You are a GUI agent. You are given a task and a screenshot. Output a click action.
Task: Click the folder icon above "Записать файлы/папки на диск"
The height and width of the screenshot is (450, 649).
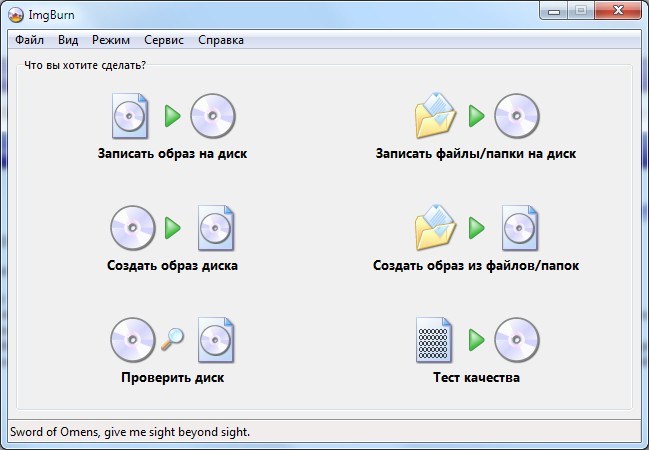tap(435, 116)
